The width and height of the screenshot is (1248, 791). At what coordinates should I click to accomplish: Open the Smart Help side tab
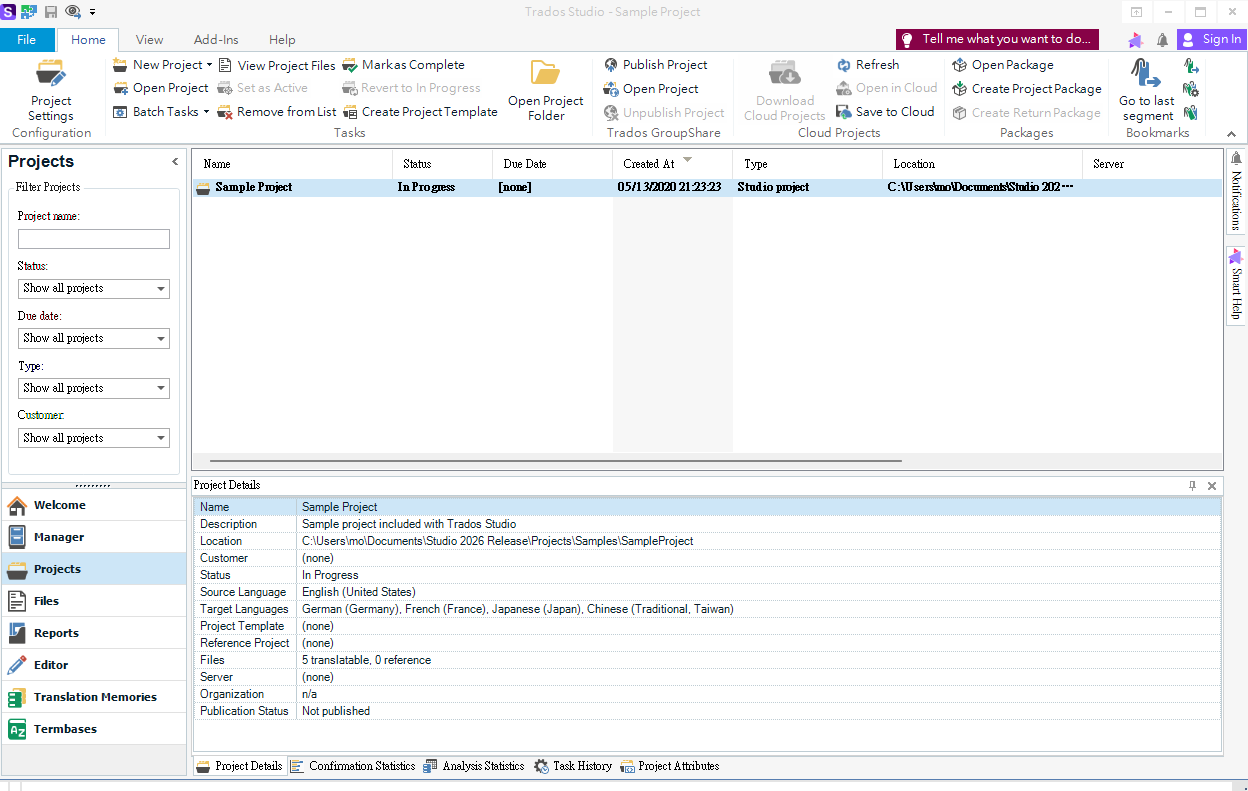tap(1236, 285)
